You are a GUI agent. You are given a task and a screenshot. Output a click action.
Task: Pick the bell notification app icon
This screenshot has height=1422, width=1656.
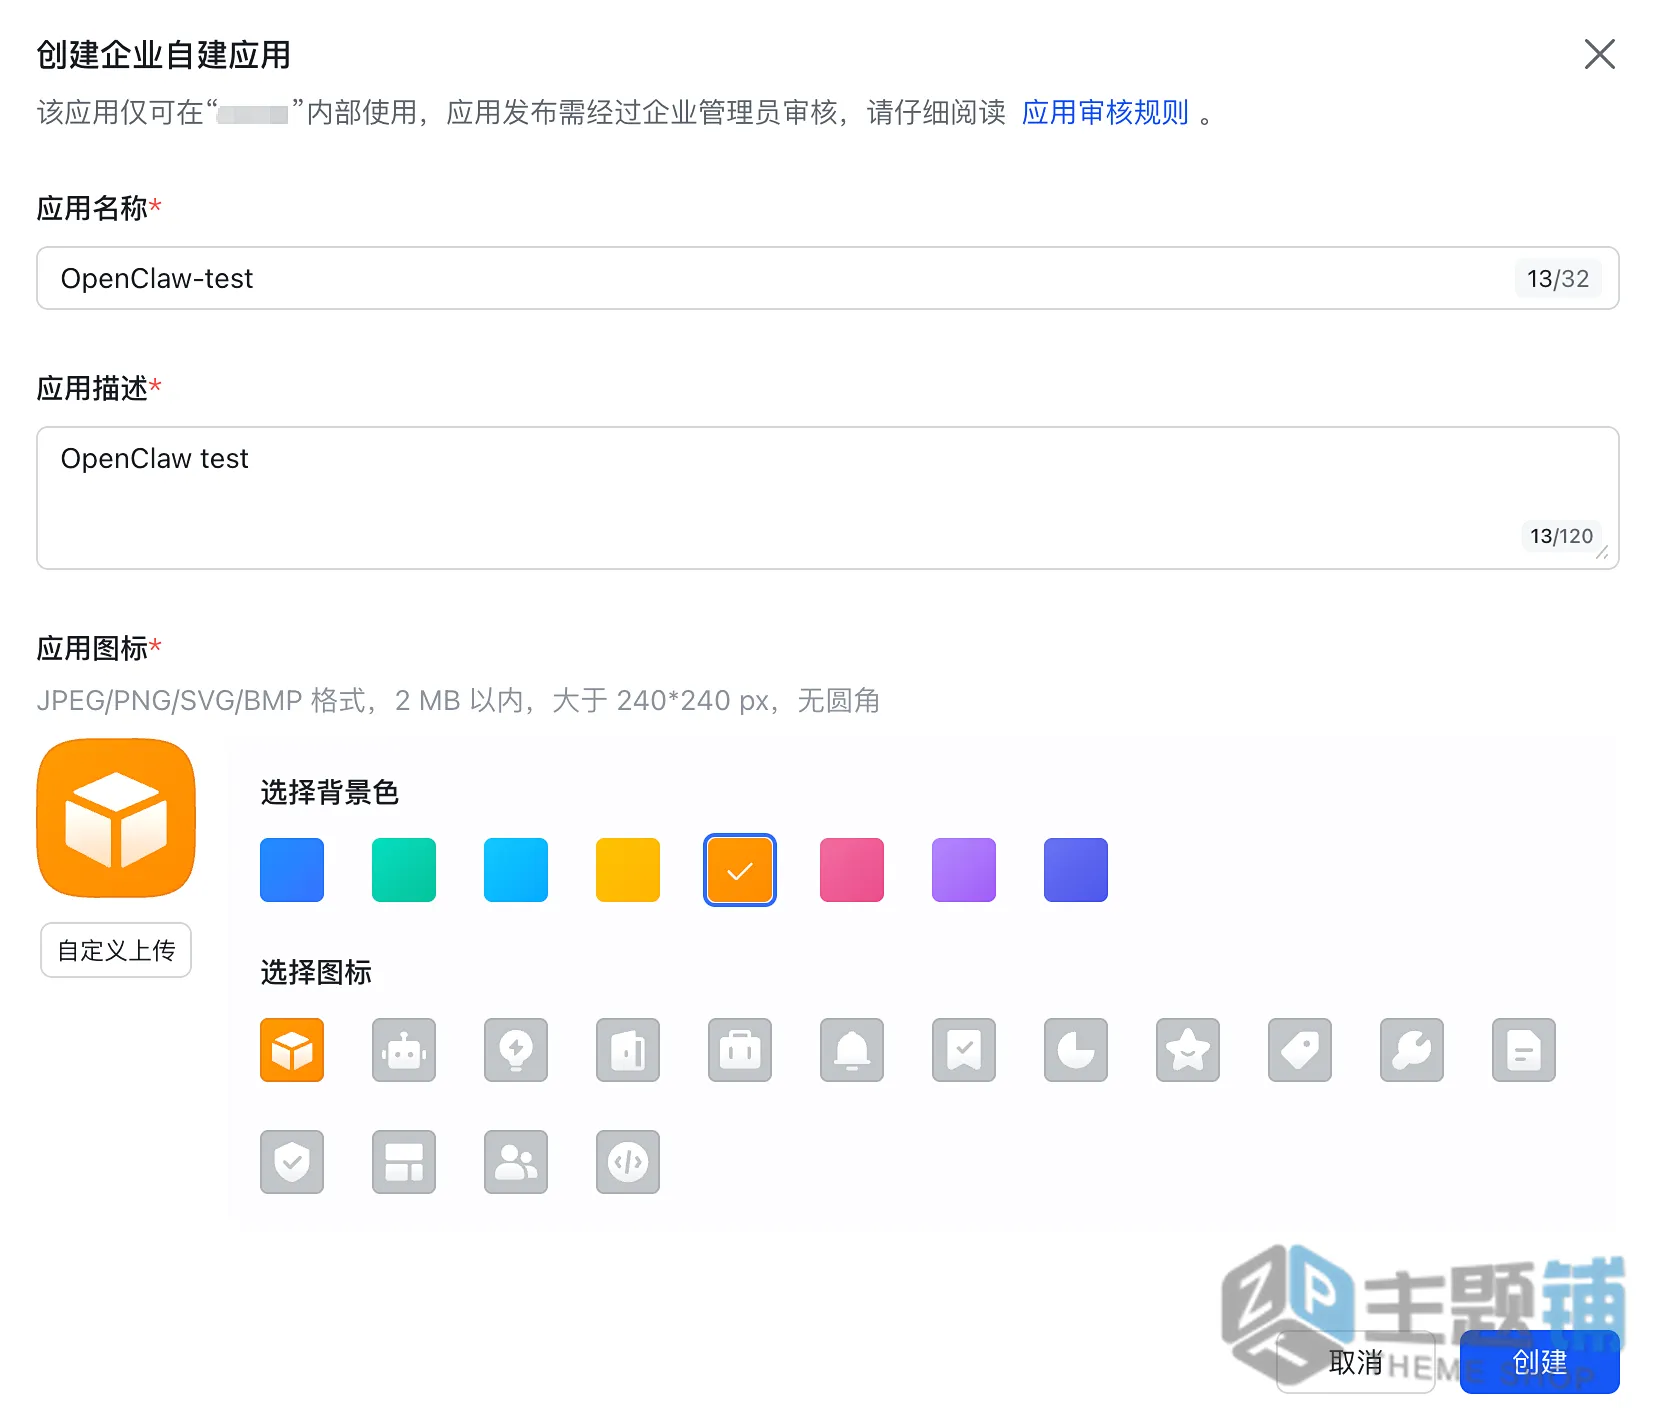click(852, 1050)
